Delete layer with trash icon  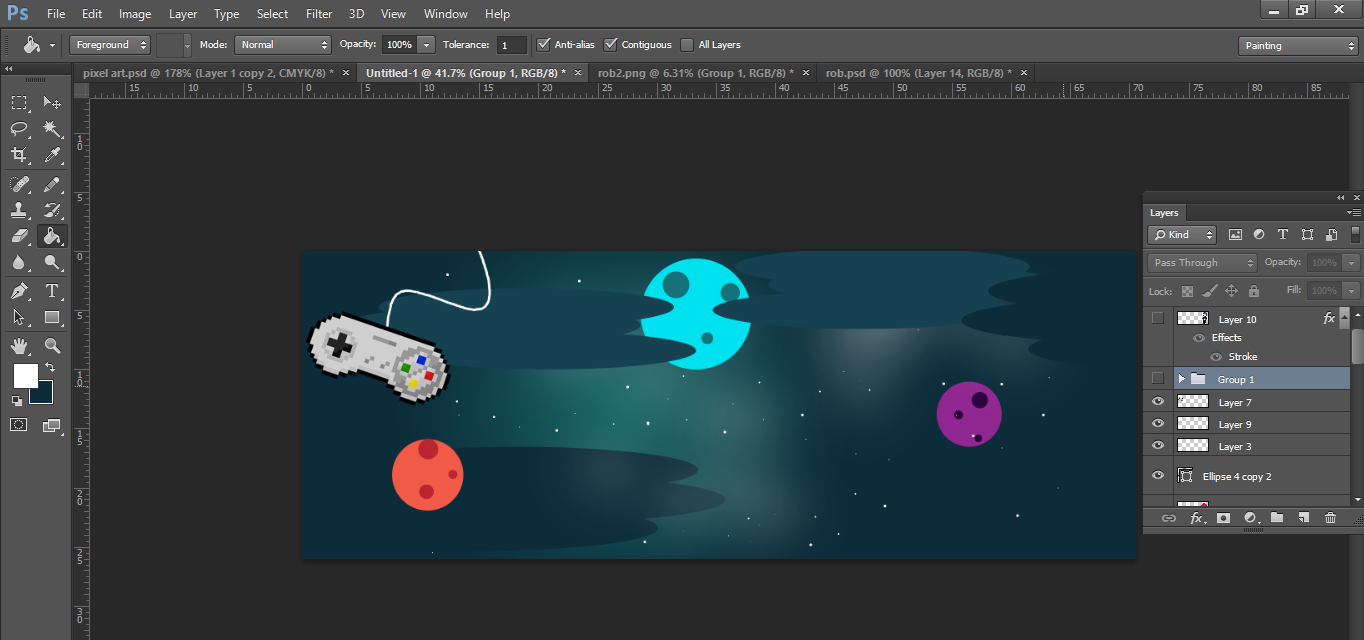tap(1330, 518)
